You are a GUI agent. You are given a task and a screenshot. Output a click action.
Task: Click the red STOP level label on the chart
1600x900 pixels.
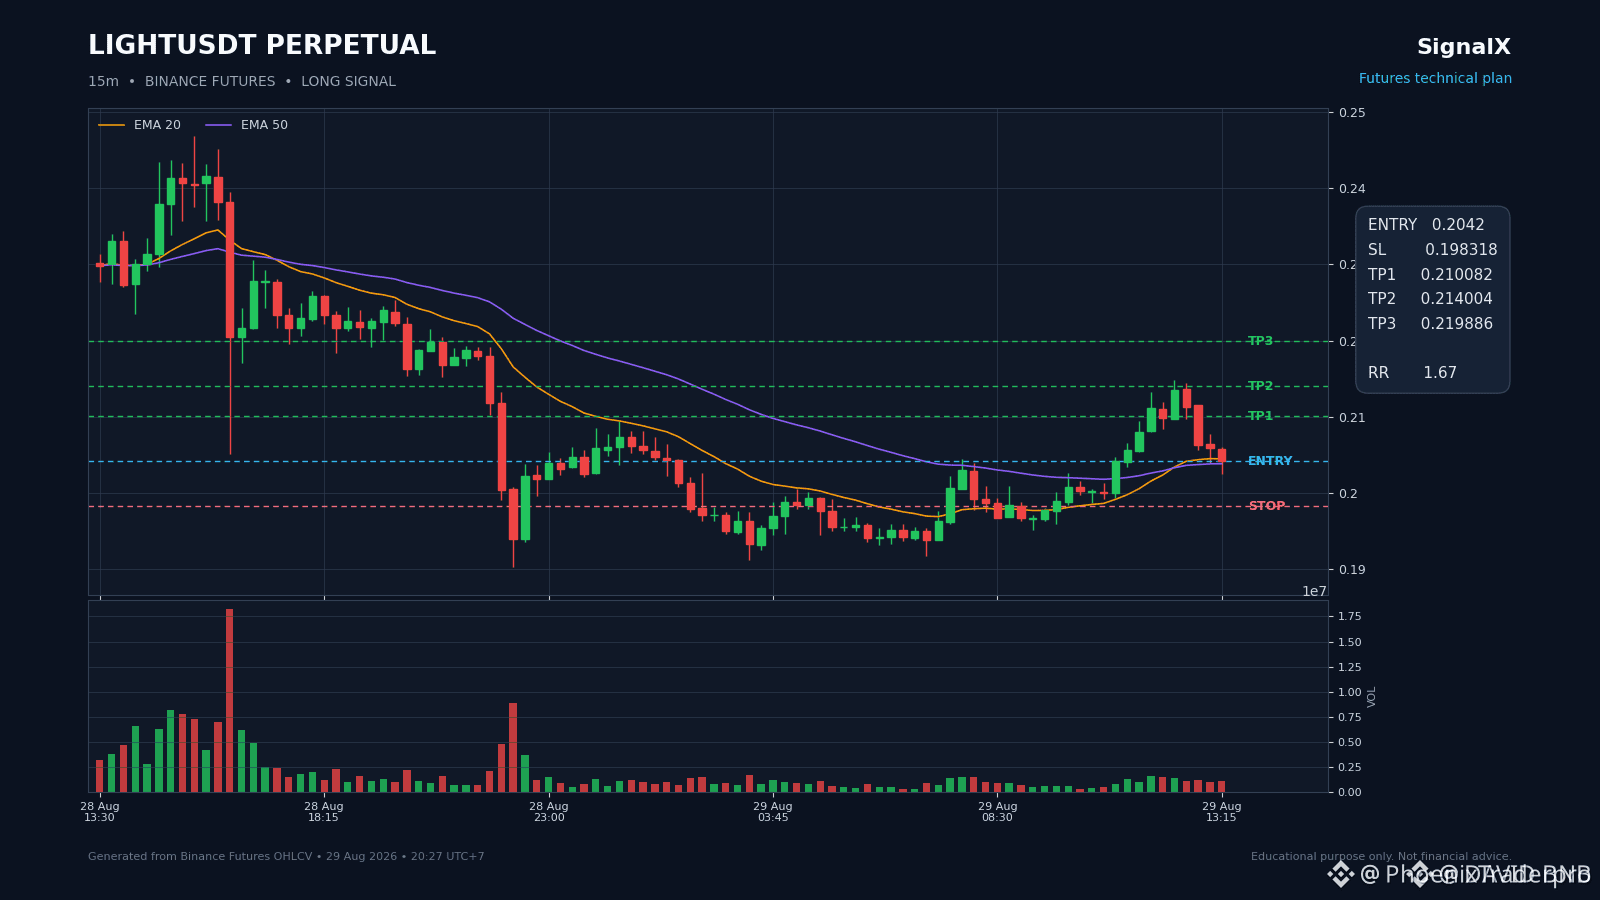point(1267,506)
